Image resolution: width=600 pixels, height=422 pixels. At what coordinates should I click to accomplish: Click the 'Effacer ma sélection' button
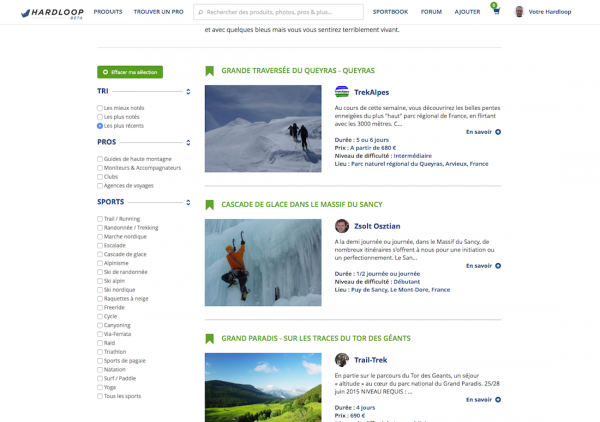pyautogui.click(x=130, y=72)
